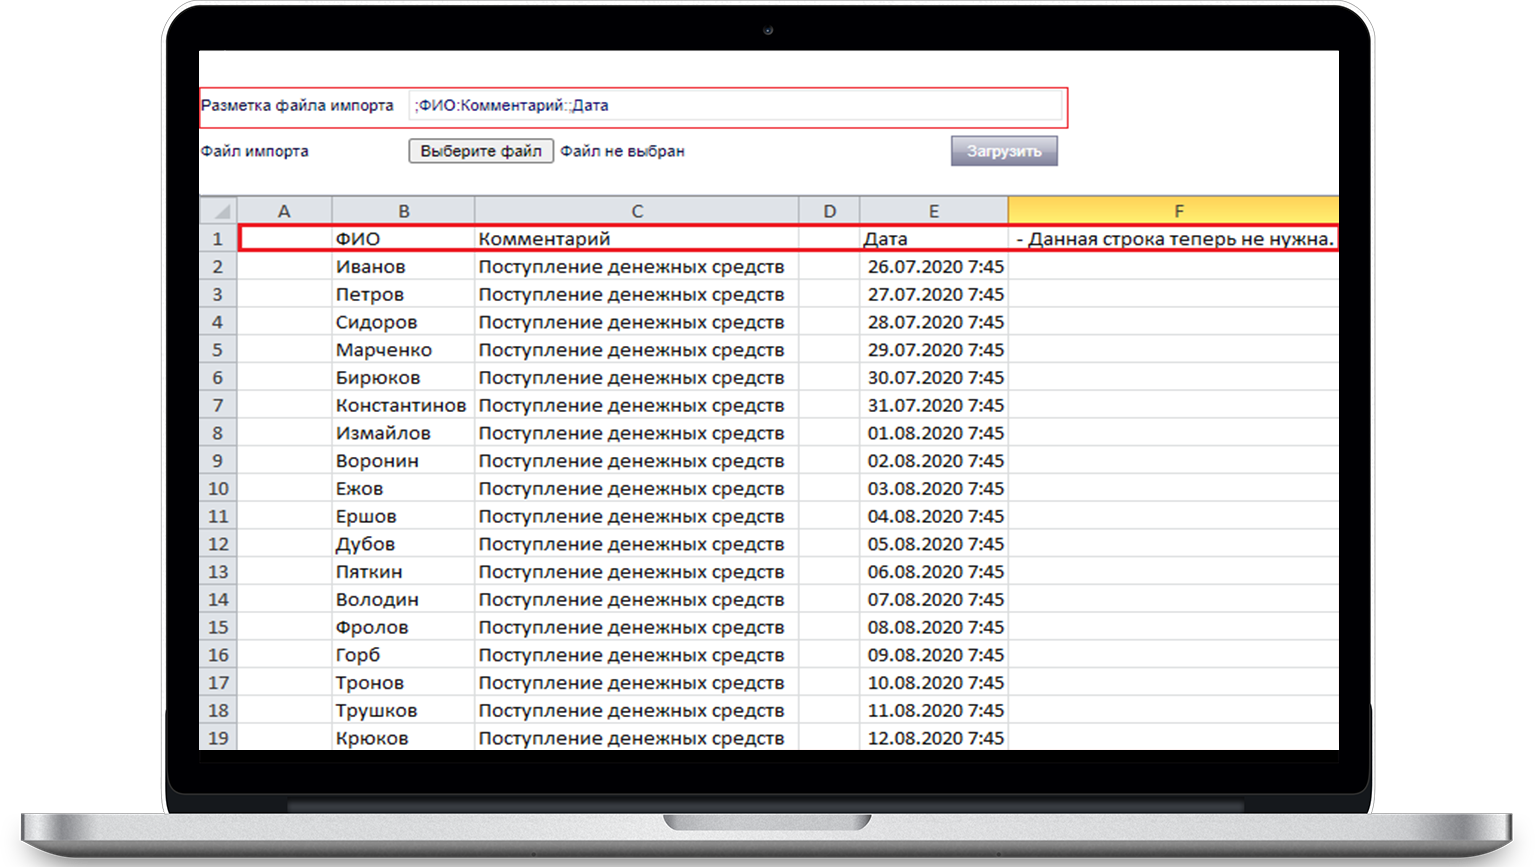Select the 'Константинов' cell
1535x867 pixels.
pyautogui.click(x=402, y=406)
